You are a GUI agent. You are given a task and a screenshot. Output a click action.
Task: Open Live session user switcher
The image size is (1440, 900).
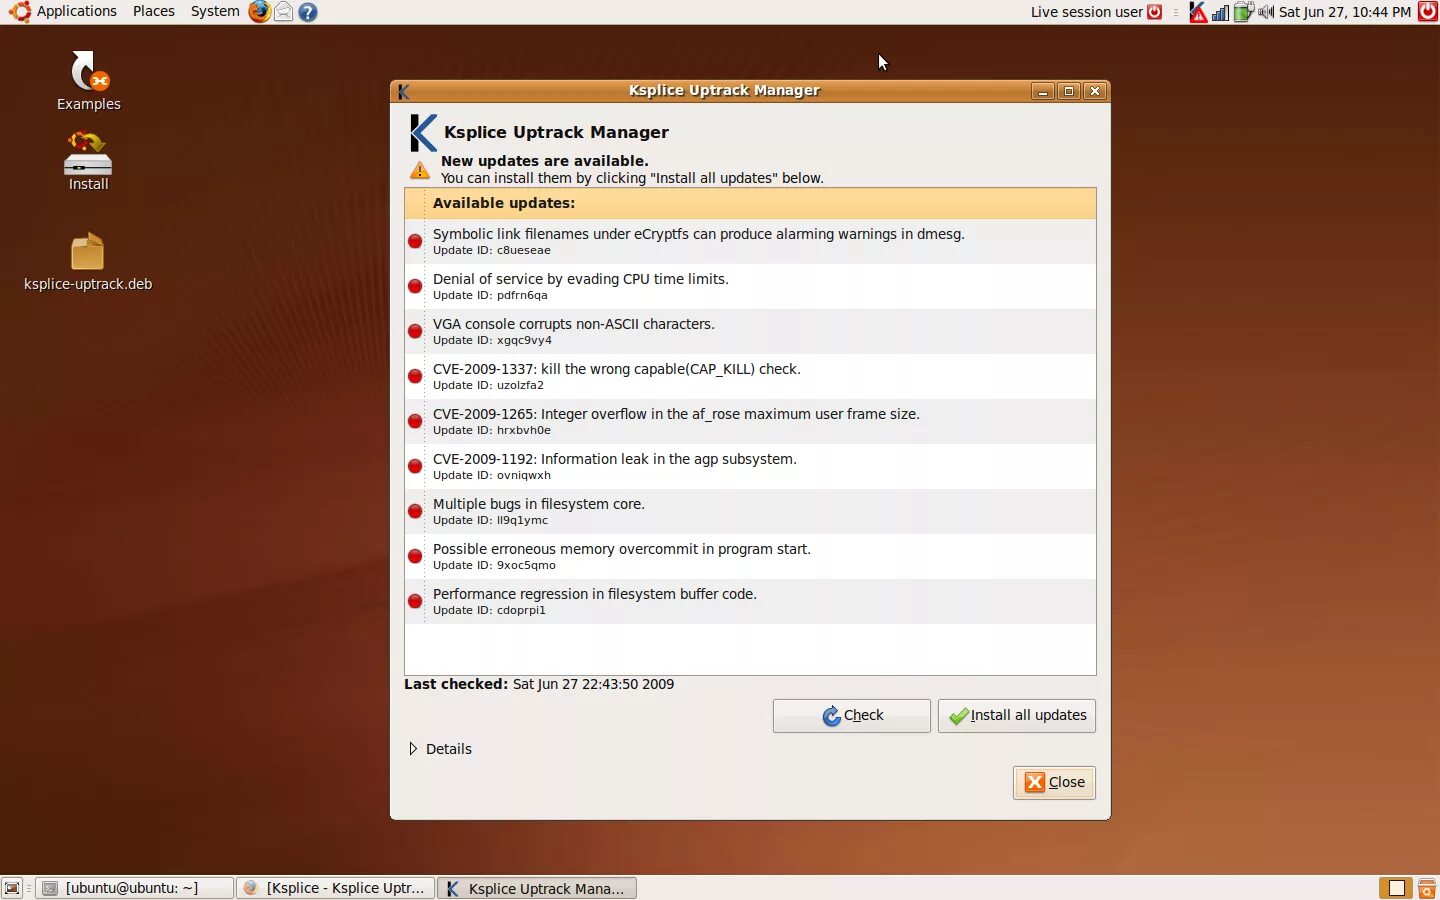(x=1097, y=12)
